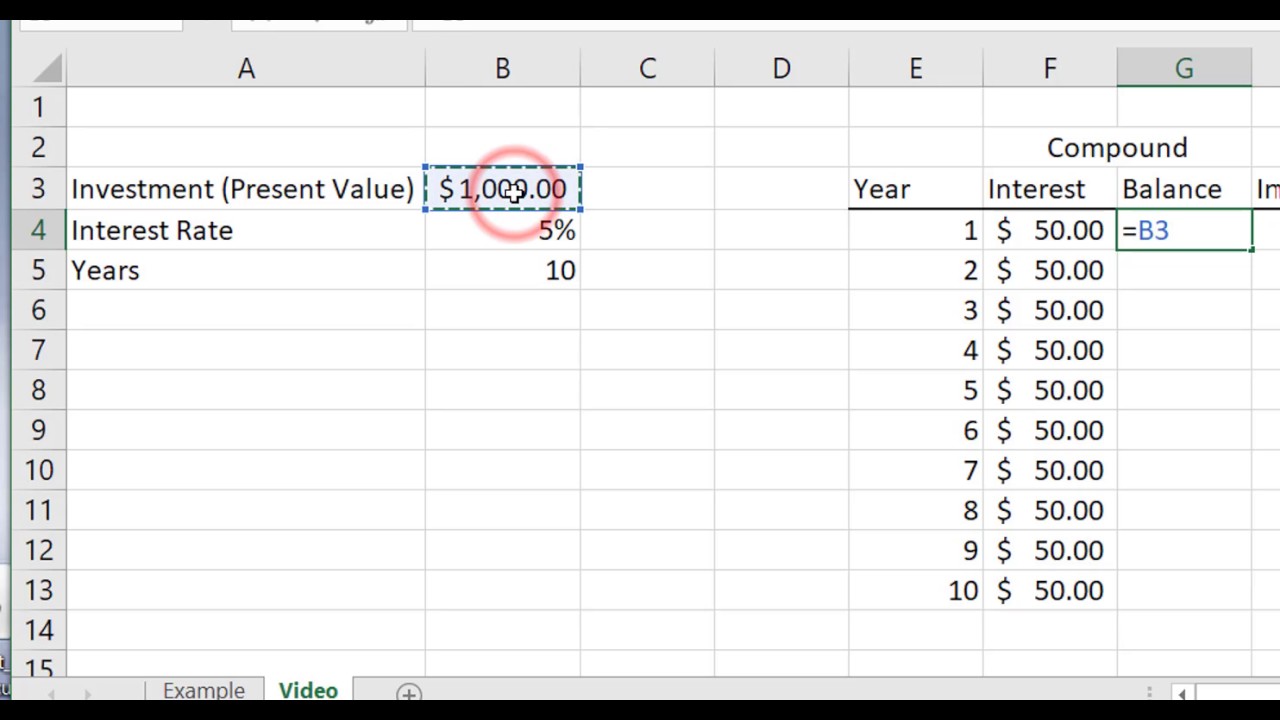
Task: Click the 'Interest Rate' label cell
Action: coord(246,230)
